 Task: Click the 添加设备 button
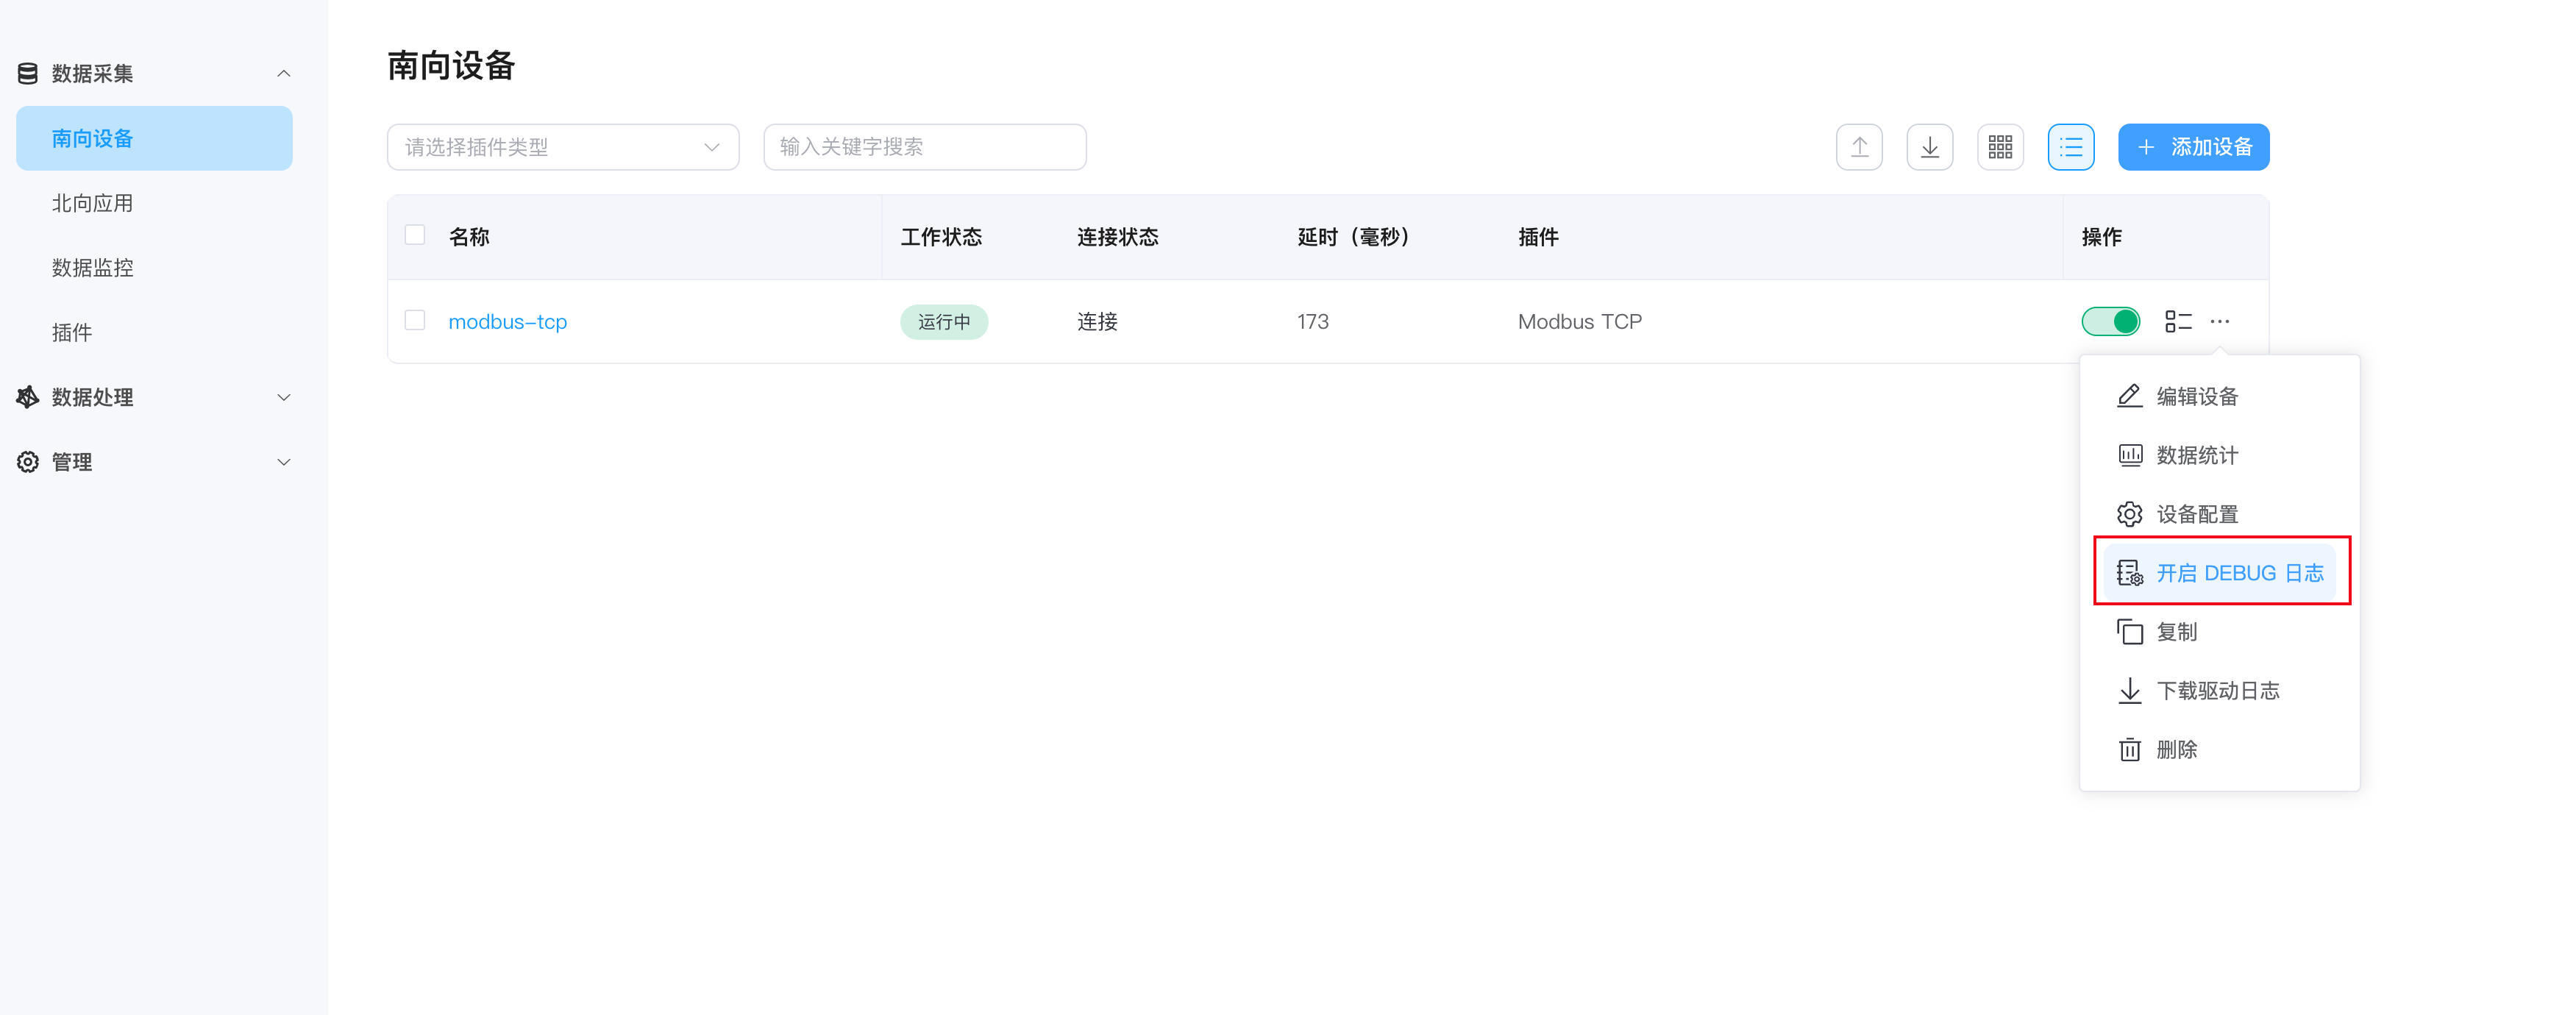coord(2193,147)
